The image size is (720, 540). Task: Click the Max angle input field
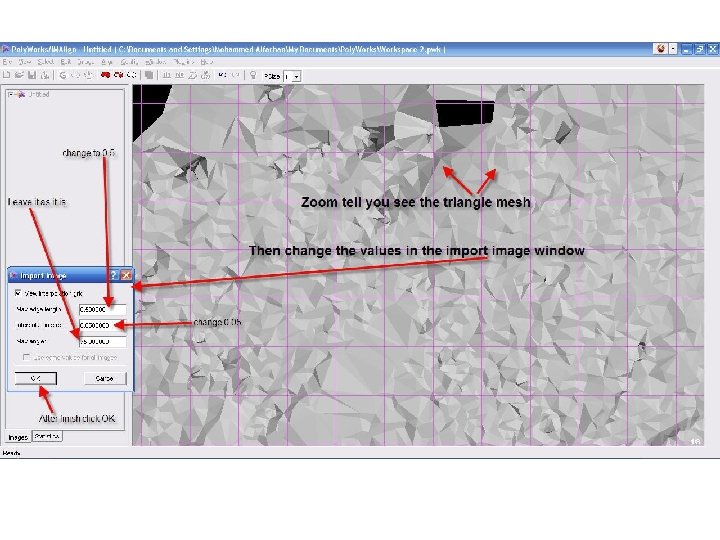click(x=102, y=342)
